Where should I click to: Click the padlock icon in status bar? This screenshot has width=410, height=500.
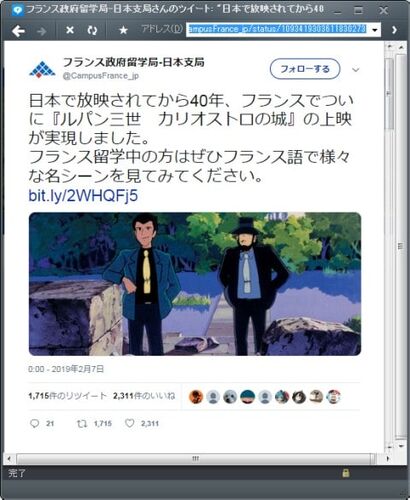point(346,473)
